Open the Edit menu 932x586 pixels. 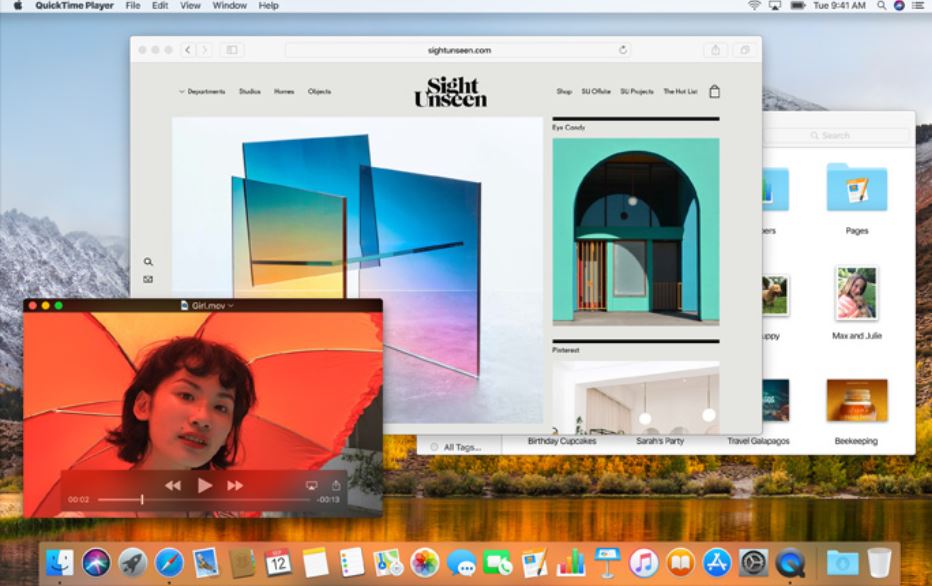160,5
